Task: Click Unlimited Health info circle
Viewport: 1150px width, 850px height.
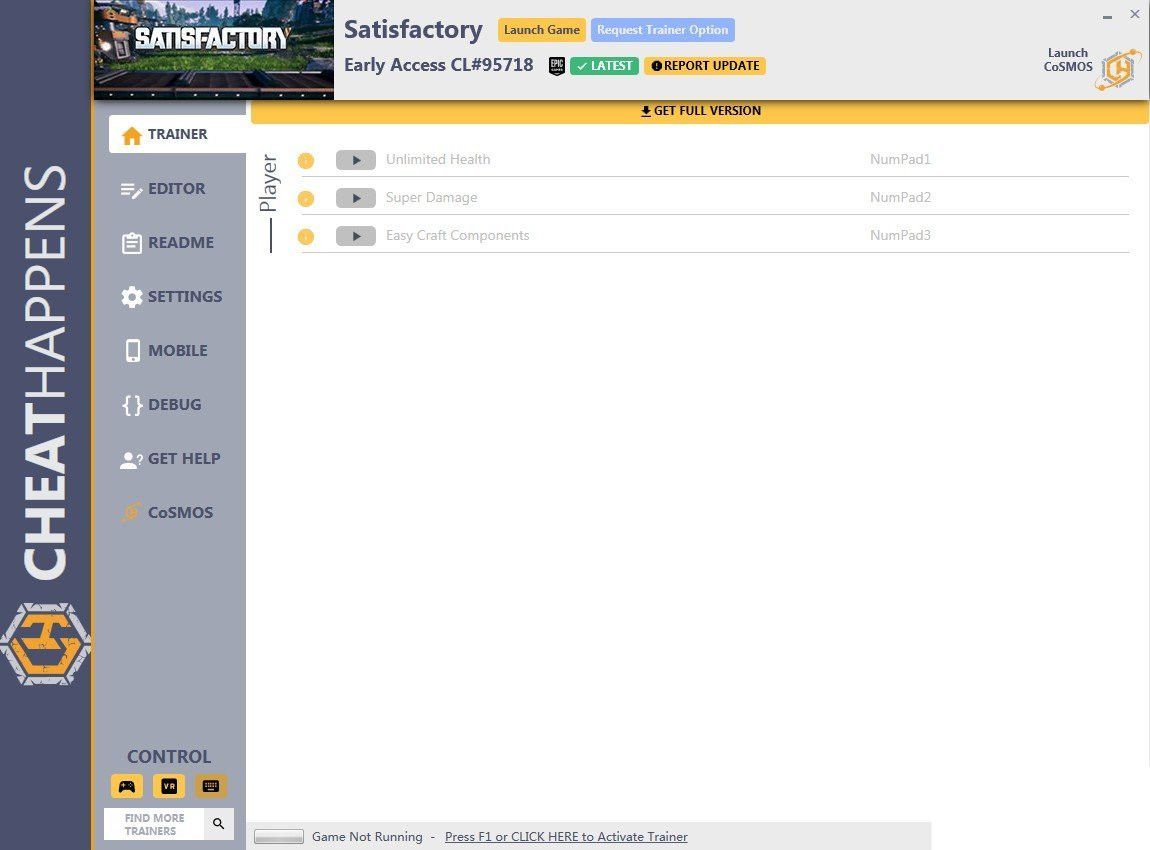Action: (306, 161)
